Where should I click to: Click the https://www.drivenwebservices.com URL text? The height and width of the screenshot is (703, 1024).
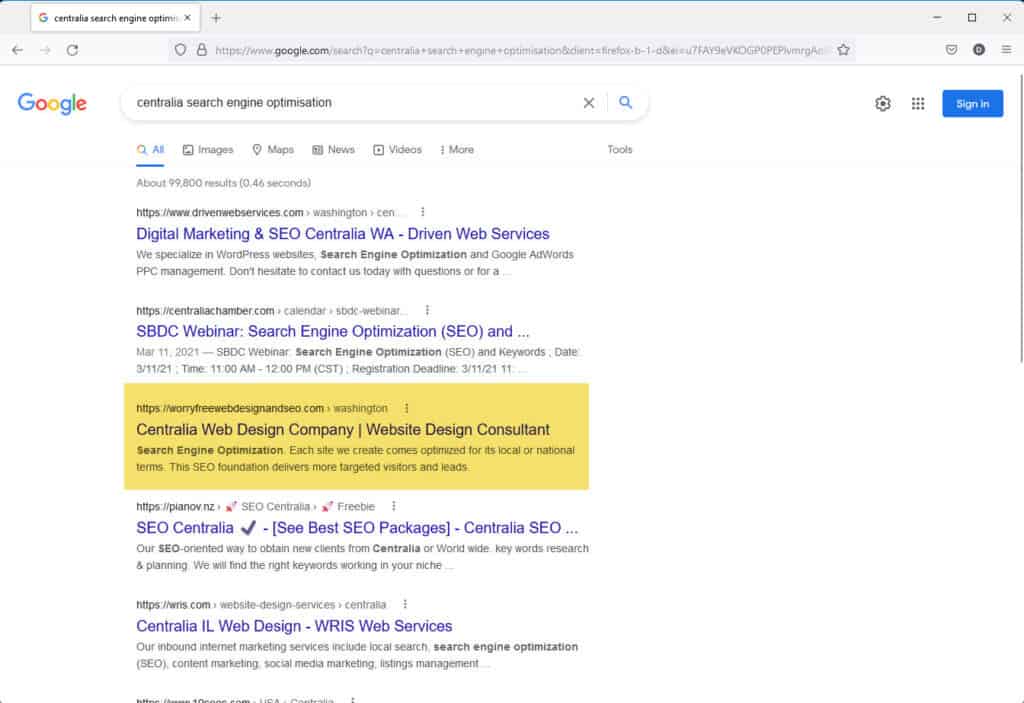click(219, 212)
